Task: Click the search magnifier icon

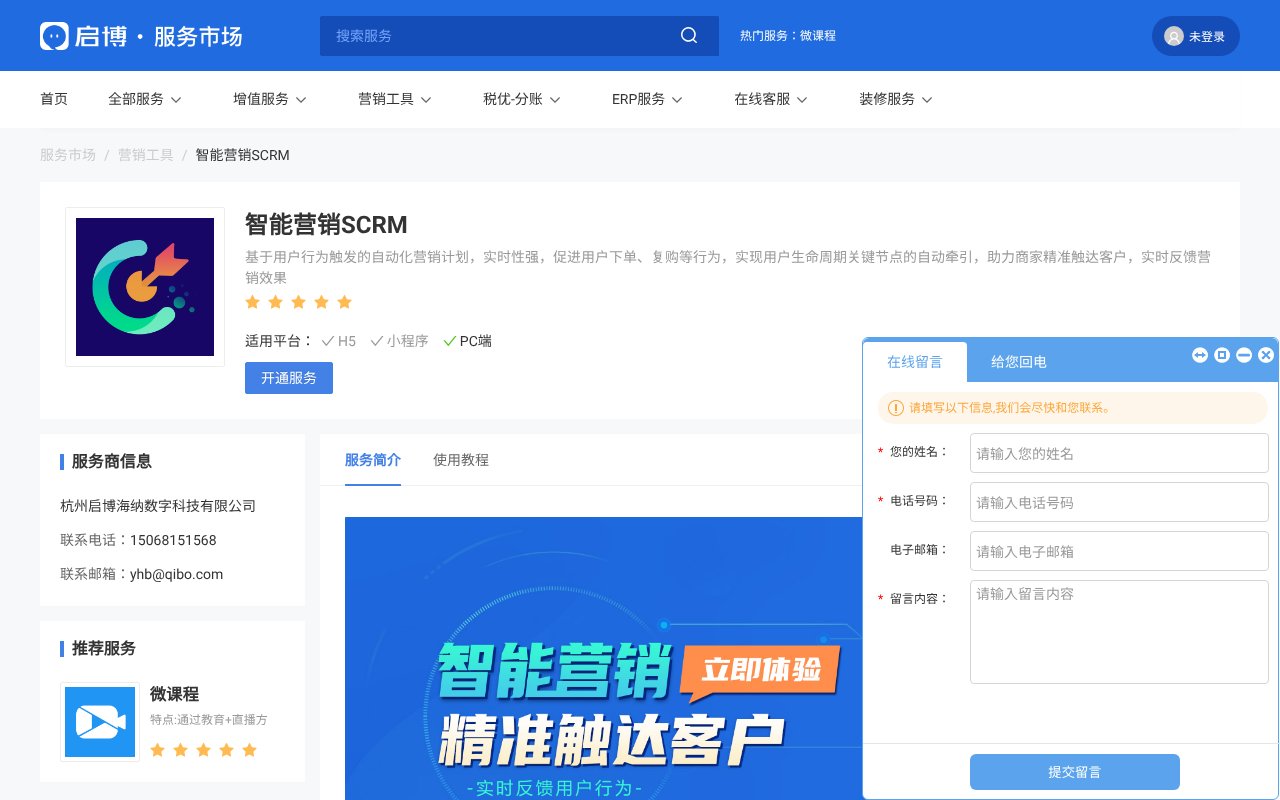Action: pyautogui.click(x=688, y=35)
